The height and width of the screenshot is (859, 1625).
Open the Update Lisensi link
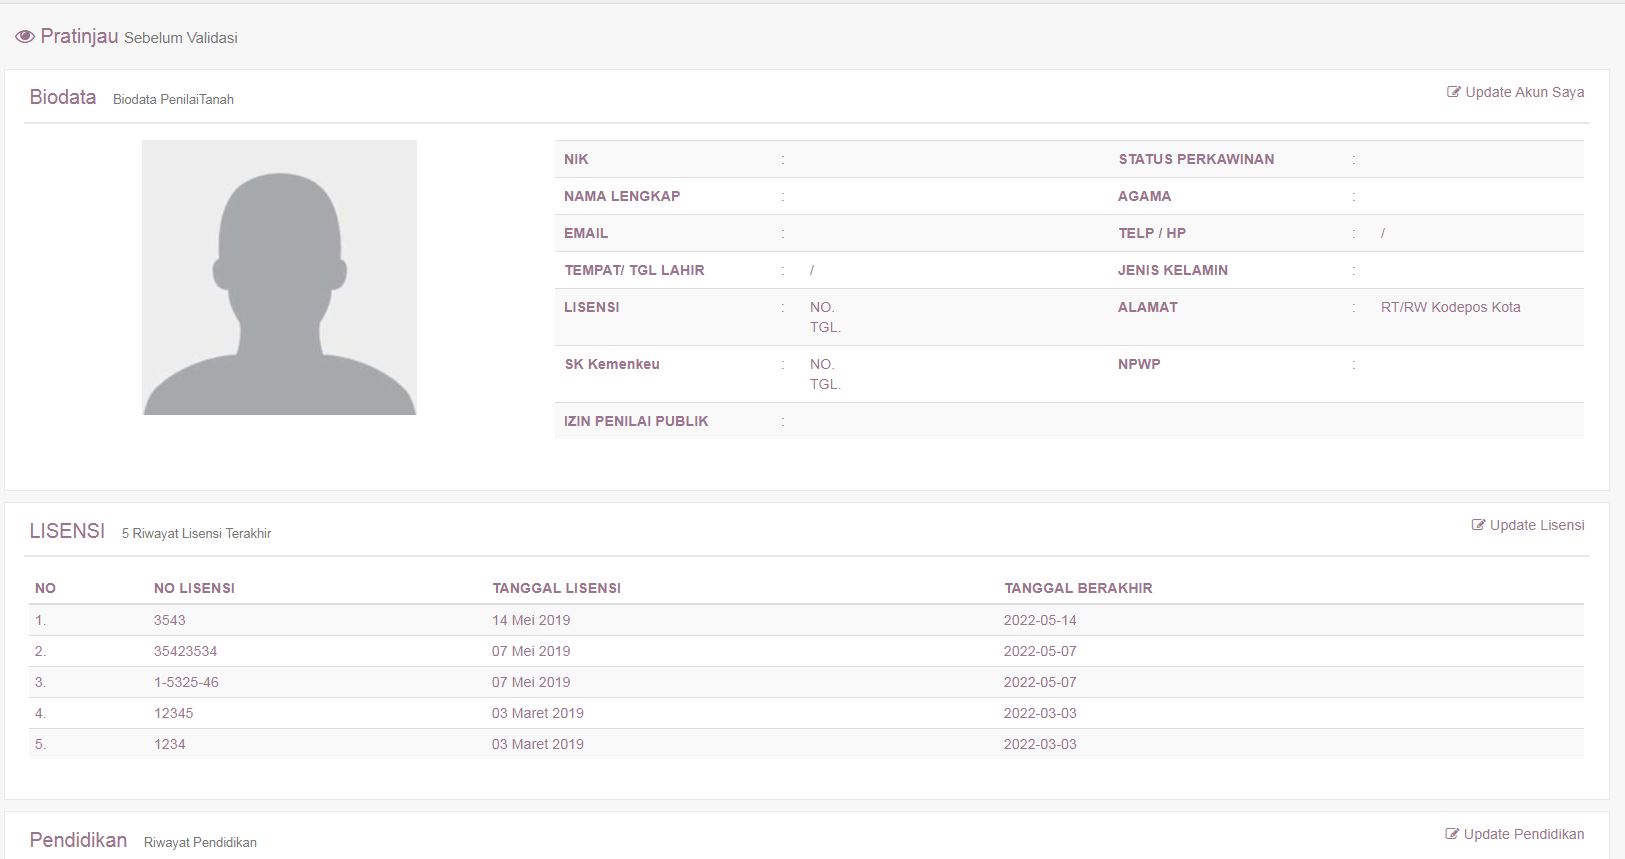point(1536,525)
